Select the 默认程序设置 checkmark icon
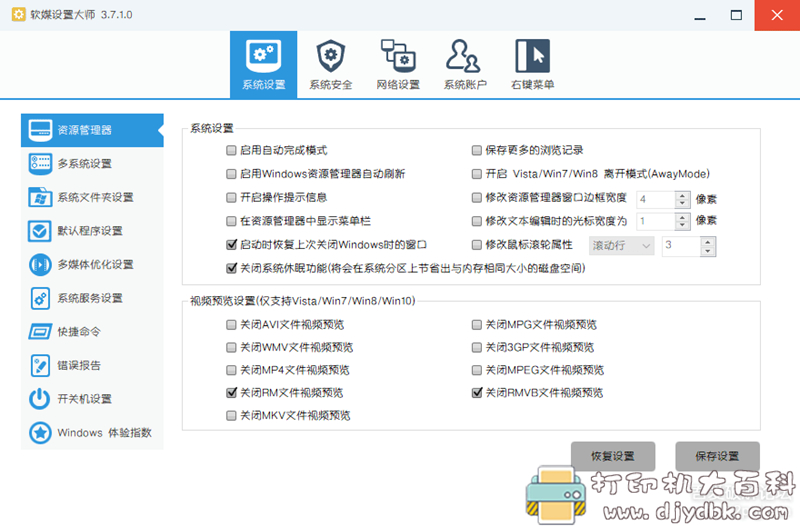Image resolution: width=800 pixels, height=526 pixels. coord(40,231)
